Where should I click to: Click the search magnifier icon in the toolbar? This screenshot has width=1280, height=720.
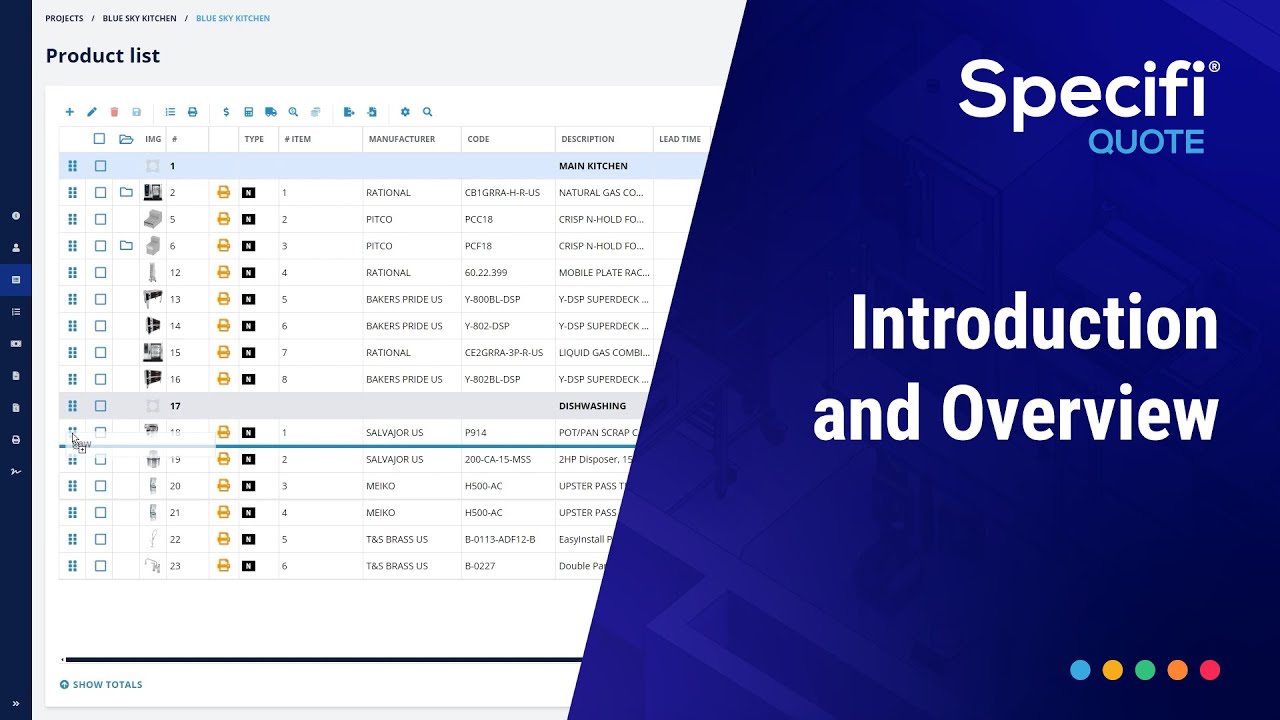click(x=427, y=112)
